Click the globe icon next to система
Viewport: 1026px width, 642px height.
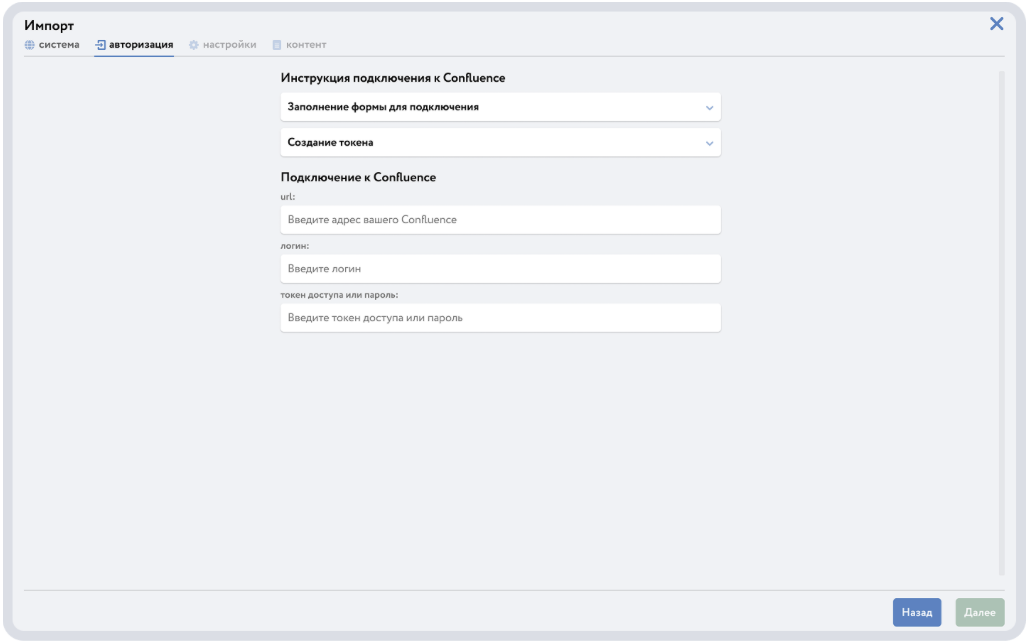[x=29, y=45]
